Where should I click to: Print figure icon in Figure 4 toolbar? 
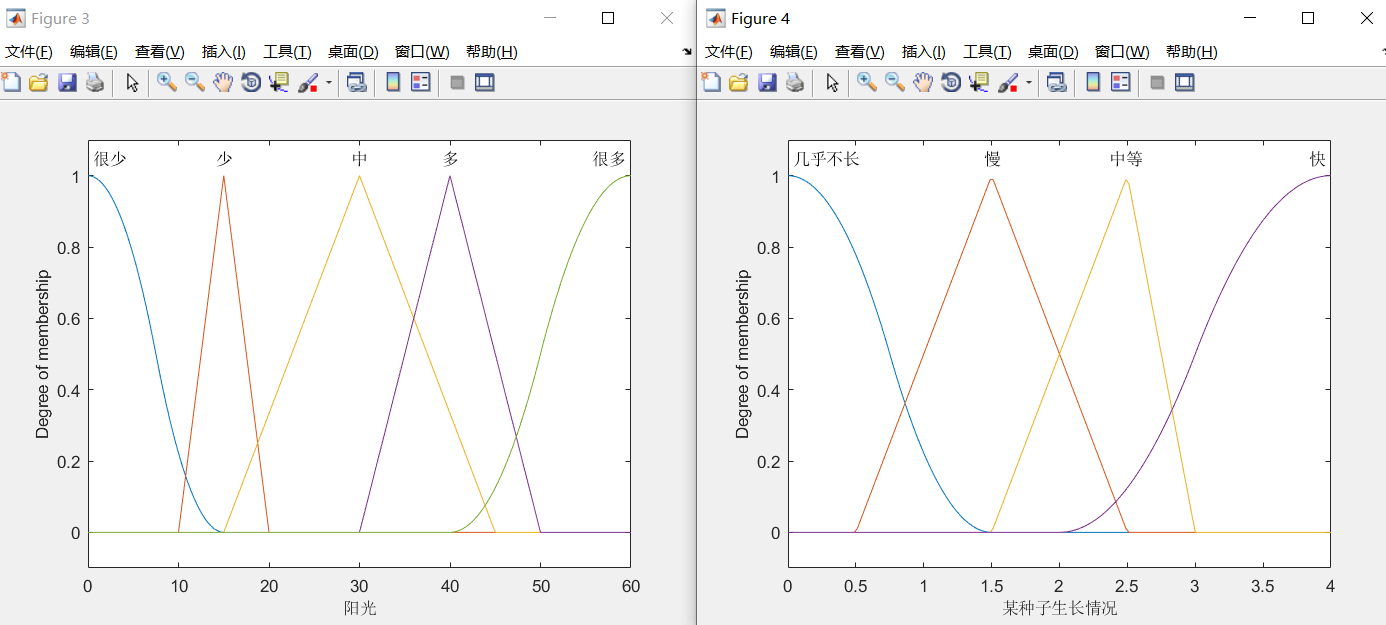(795, 83)
